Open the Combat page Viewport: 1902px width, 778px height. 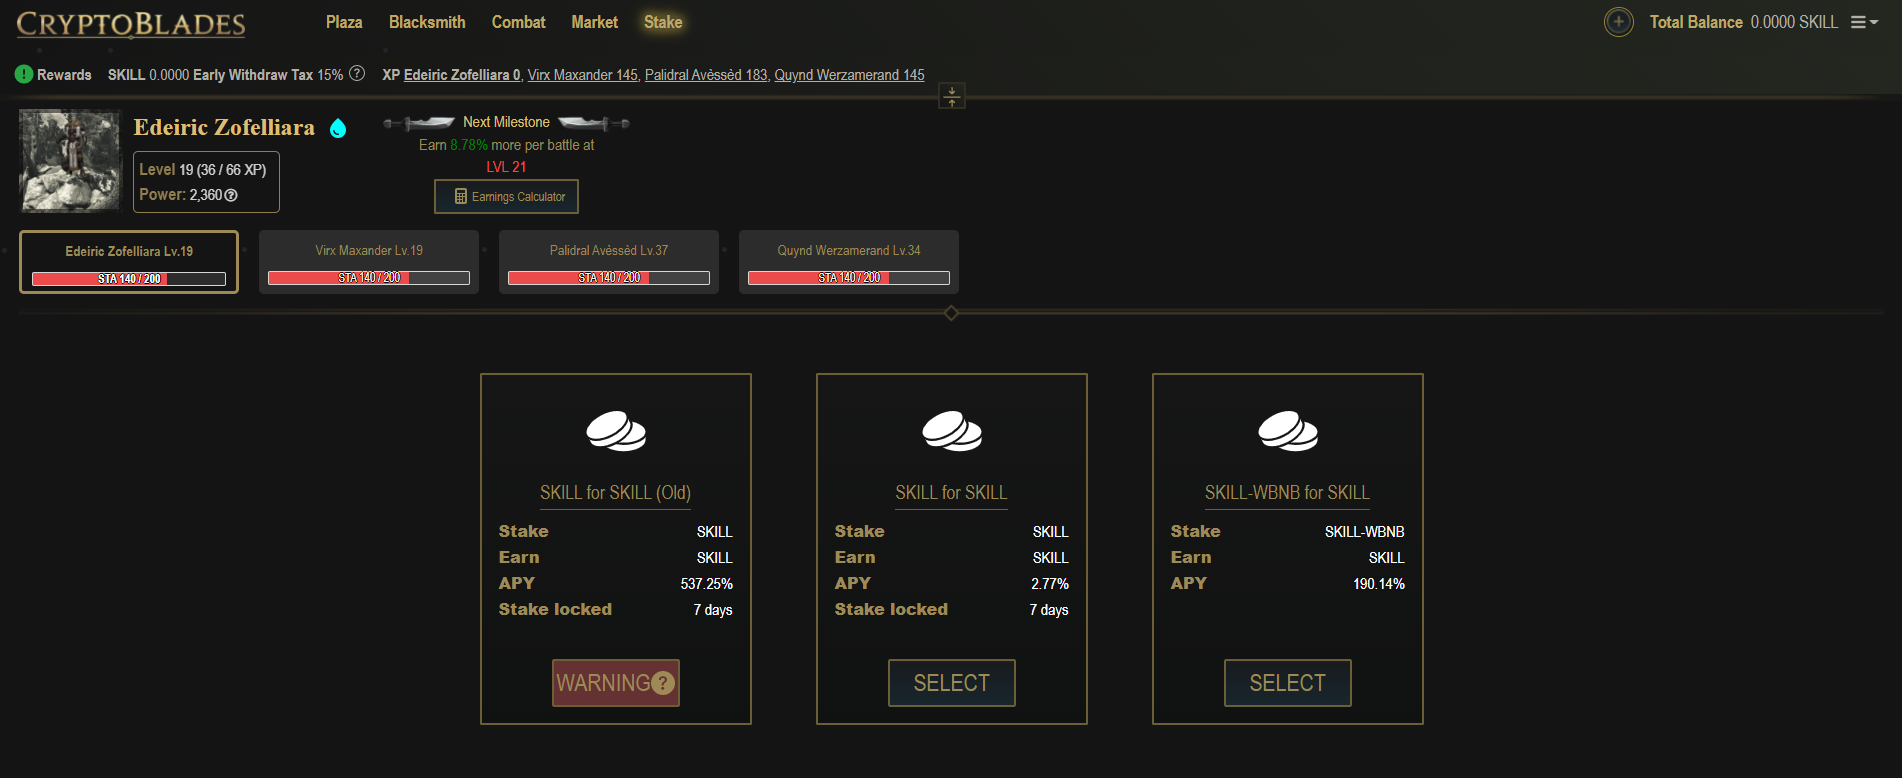point(519,22)
